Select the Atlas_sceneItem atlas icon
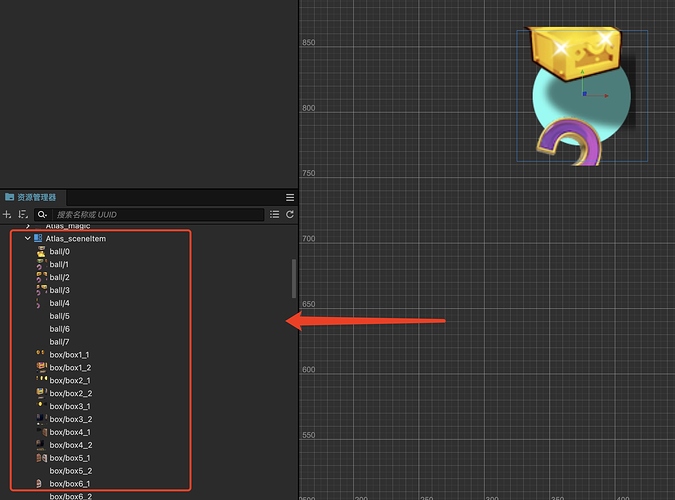 [x=38, y=238]
